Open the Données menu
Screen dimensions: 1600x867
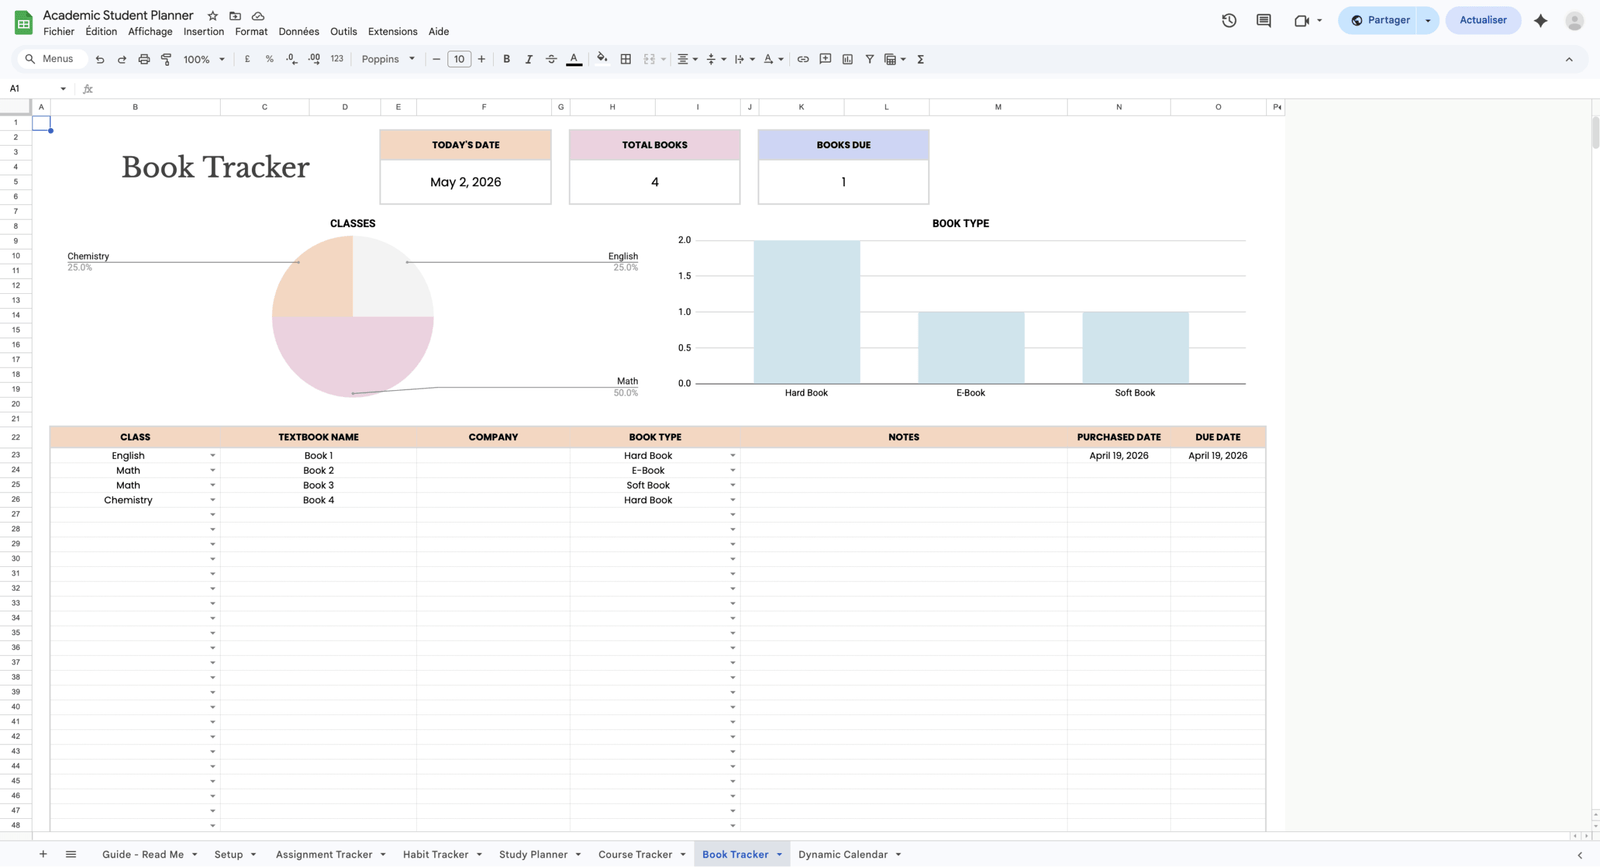(299, 32)
